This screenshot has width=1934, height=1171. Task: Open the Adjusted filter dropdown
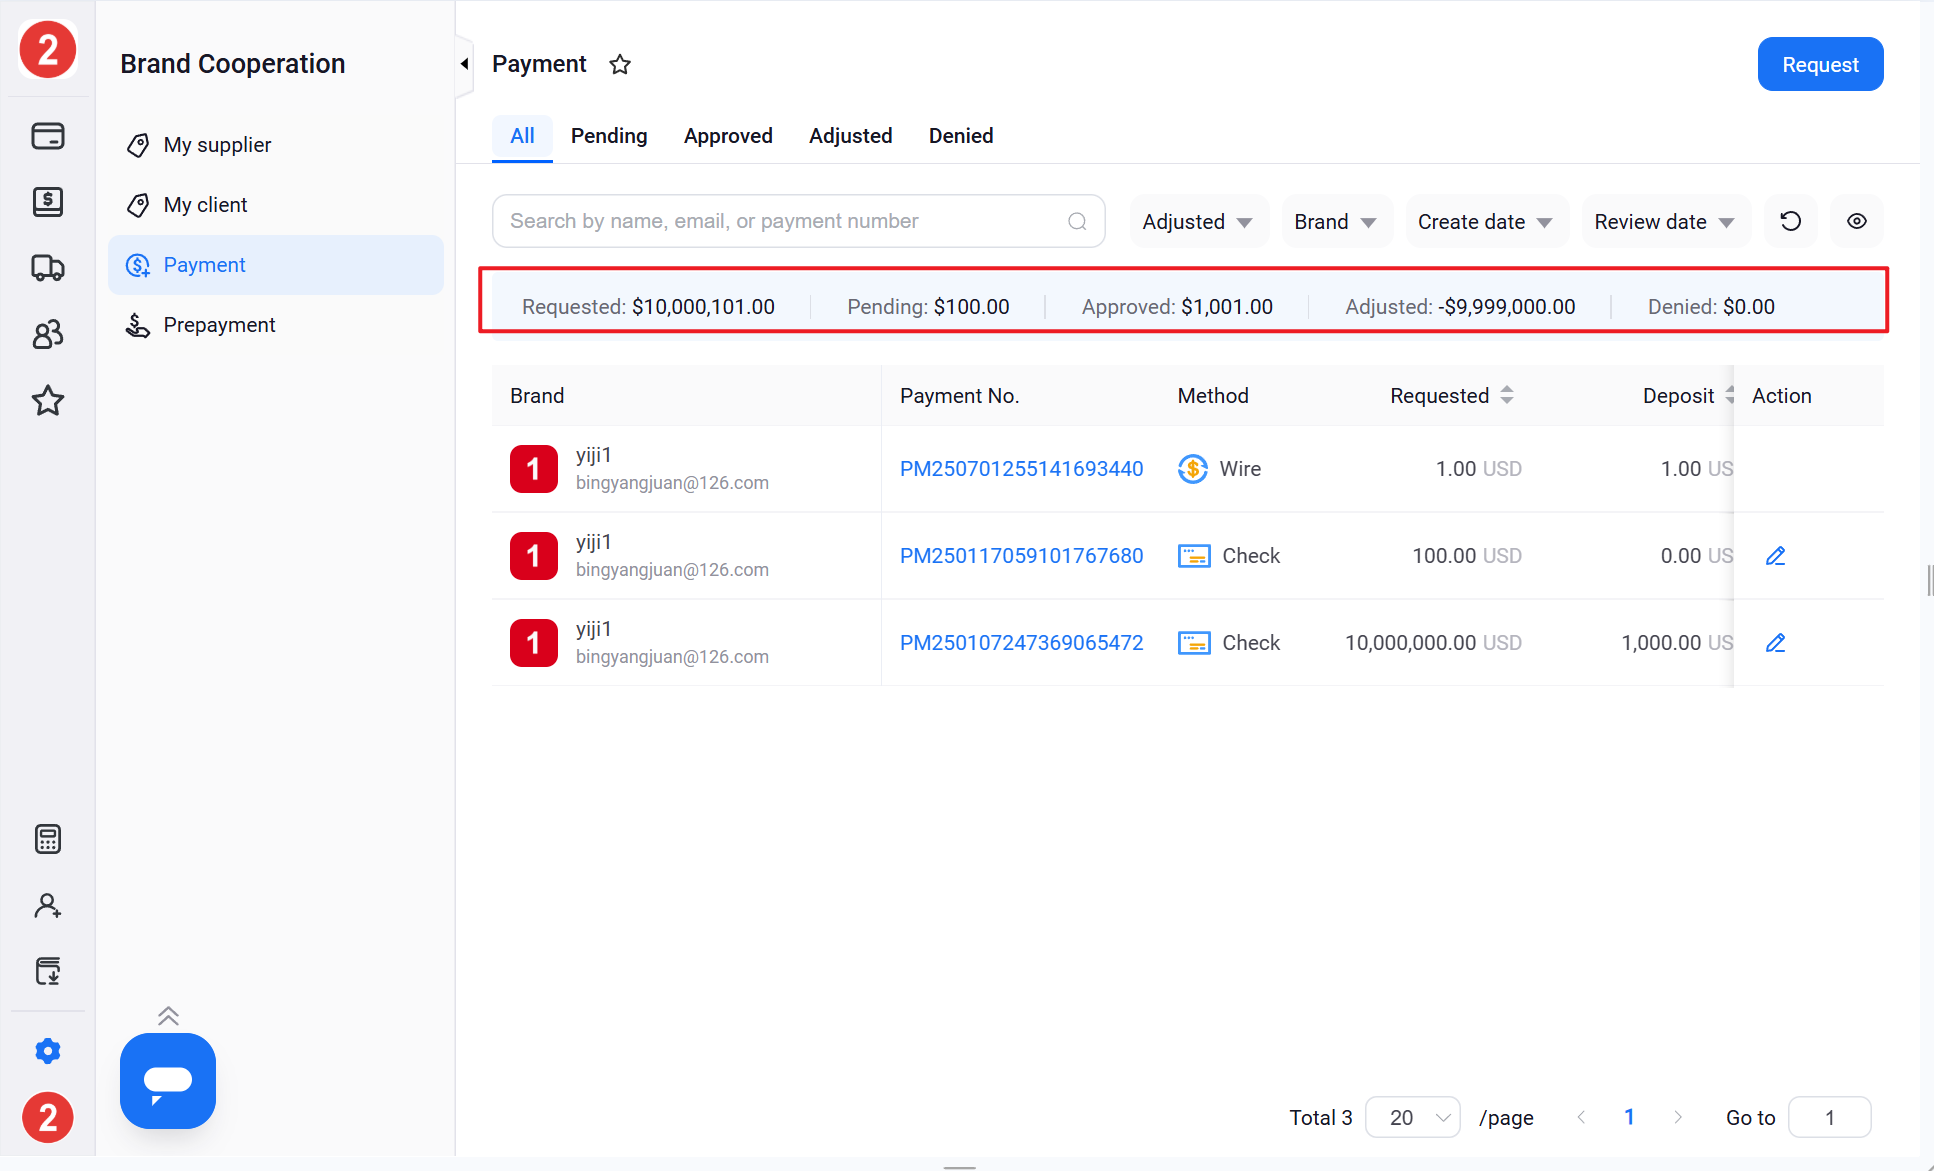click(1198, 221)
